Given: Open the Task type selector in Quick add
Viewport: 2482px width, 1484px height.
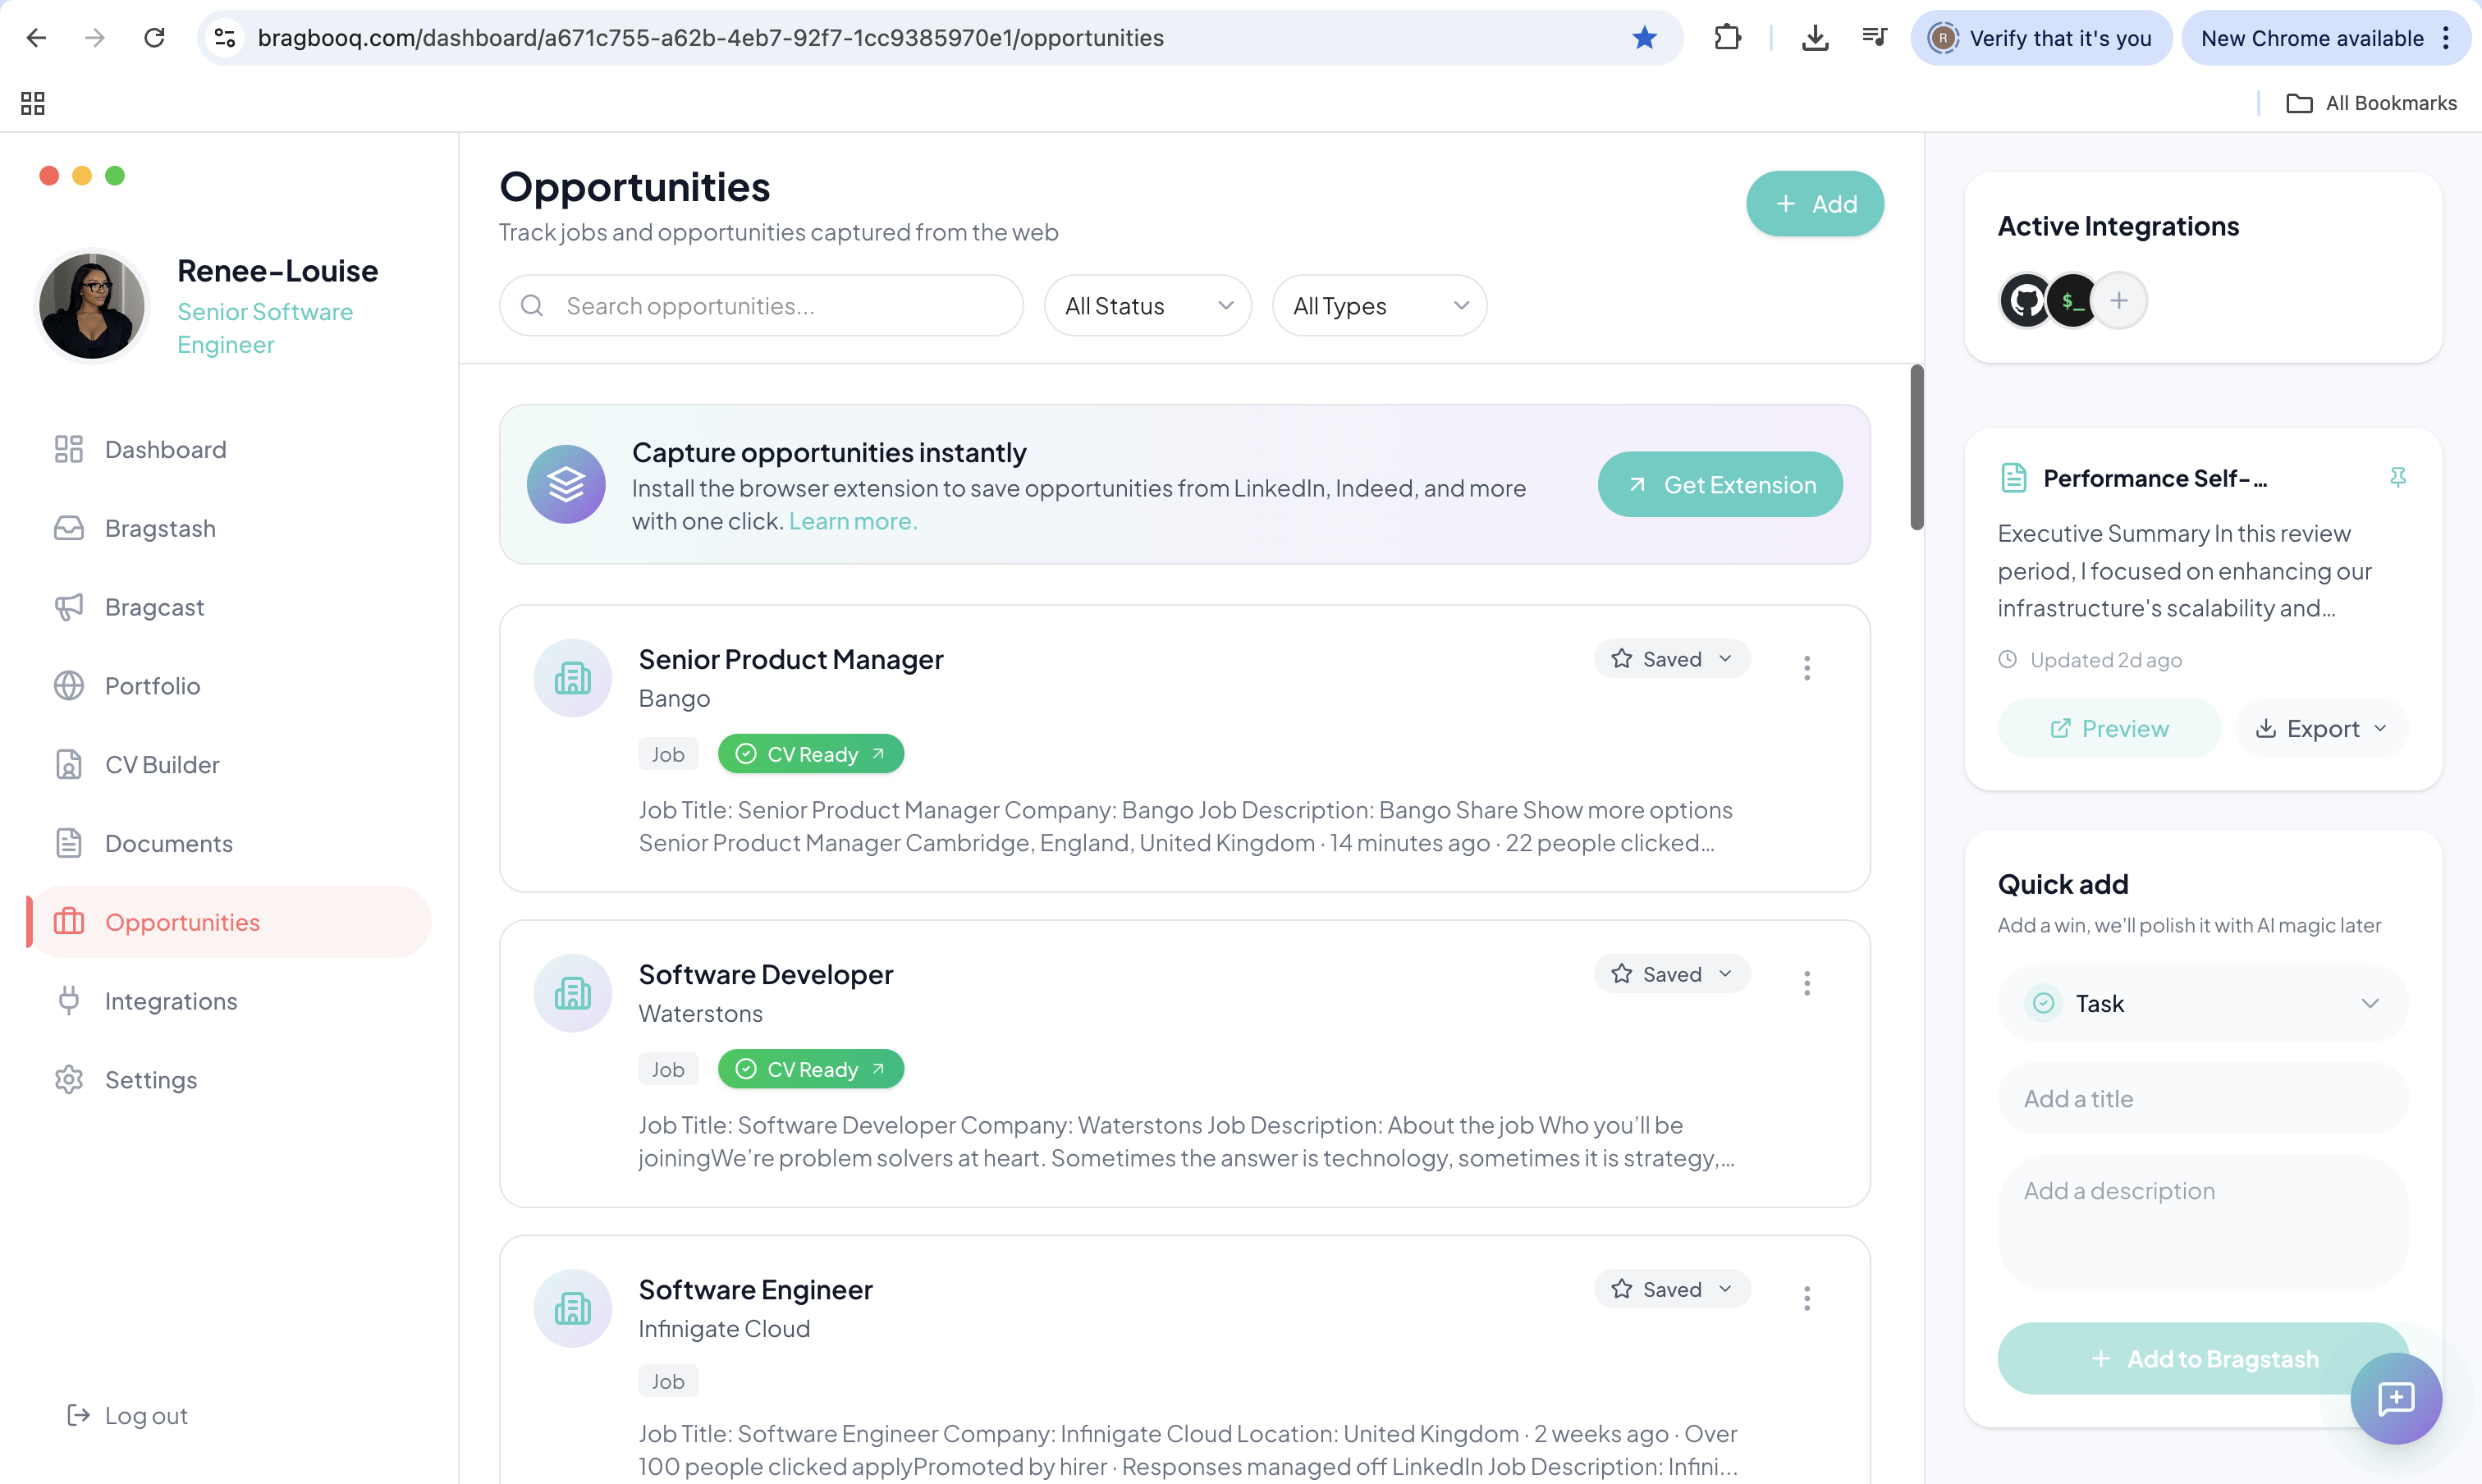Looking at the screenshot, I should (2202, 1003).
